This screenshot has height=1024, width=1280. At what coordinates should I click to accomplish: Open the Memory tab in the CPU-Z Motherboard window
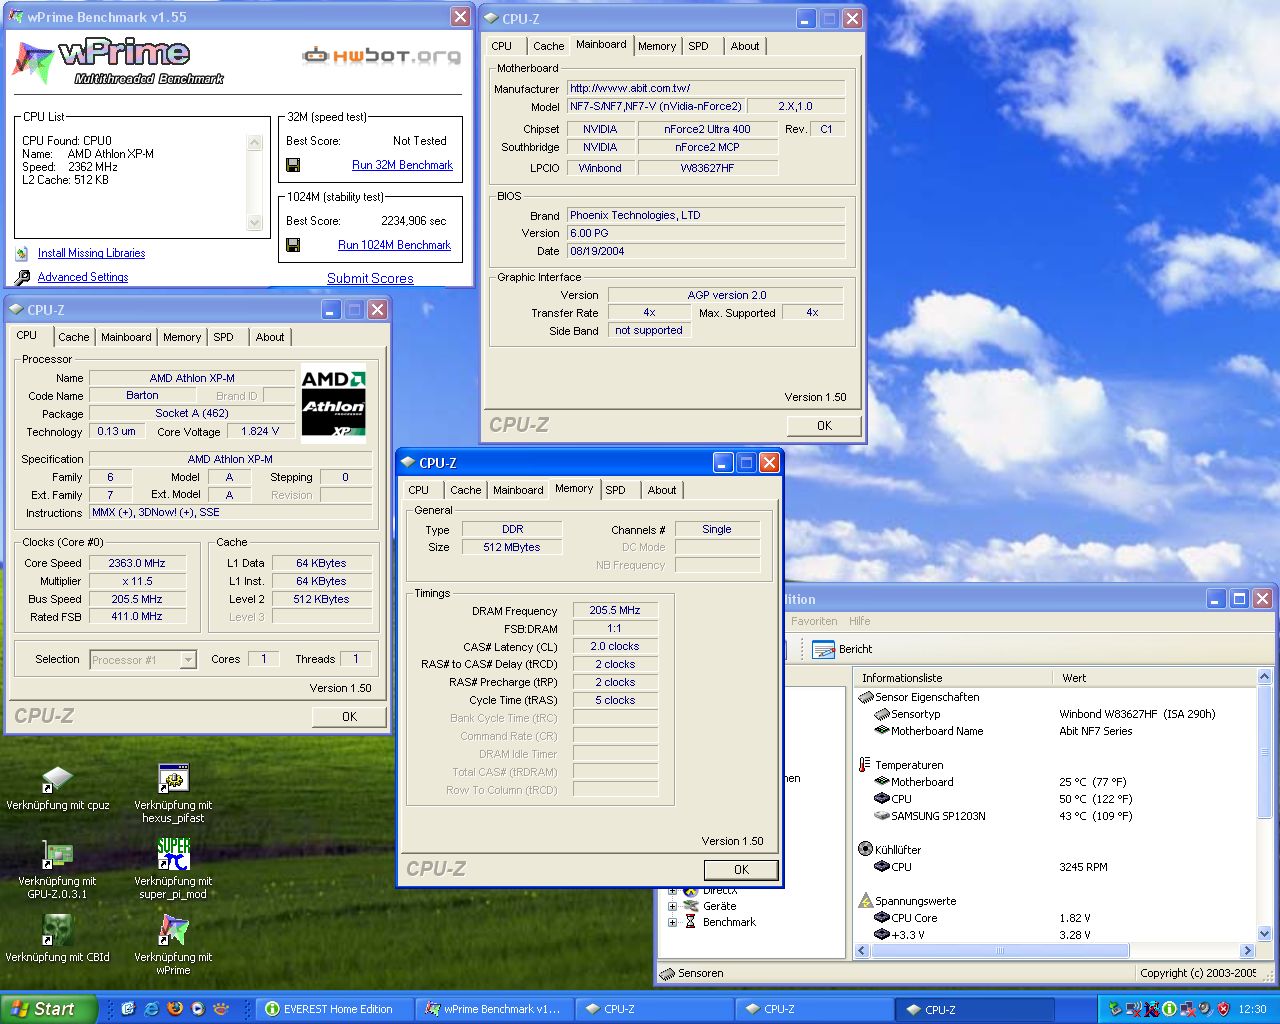coord(657,46)
